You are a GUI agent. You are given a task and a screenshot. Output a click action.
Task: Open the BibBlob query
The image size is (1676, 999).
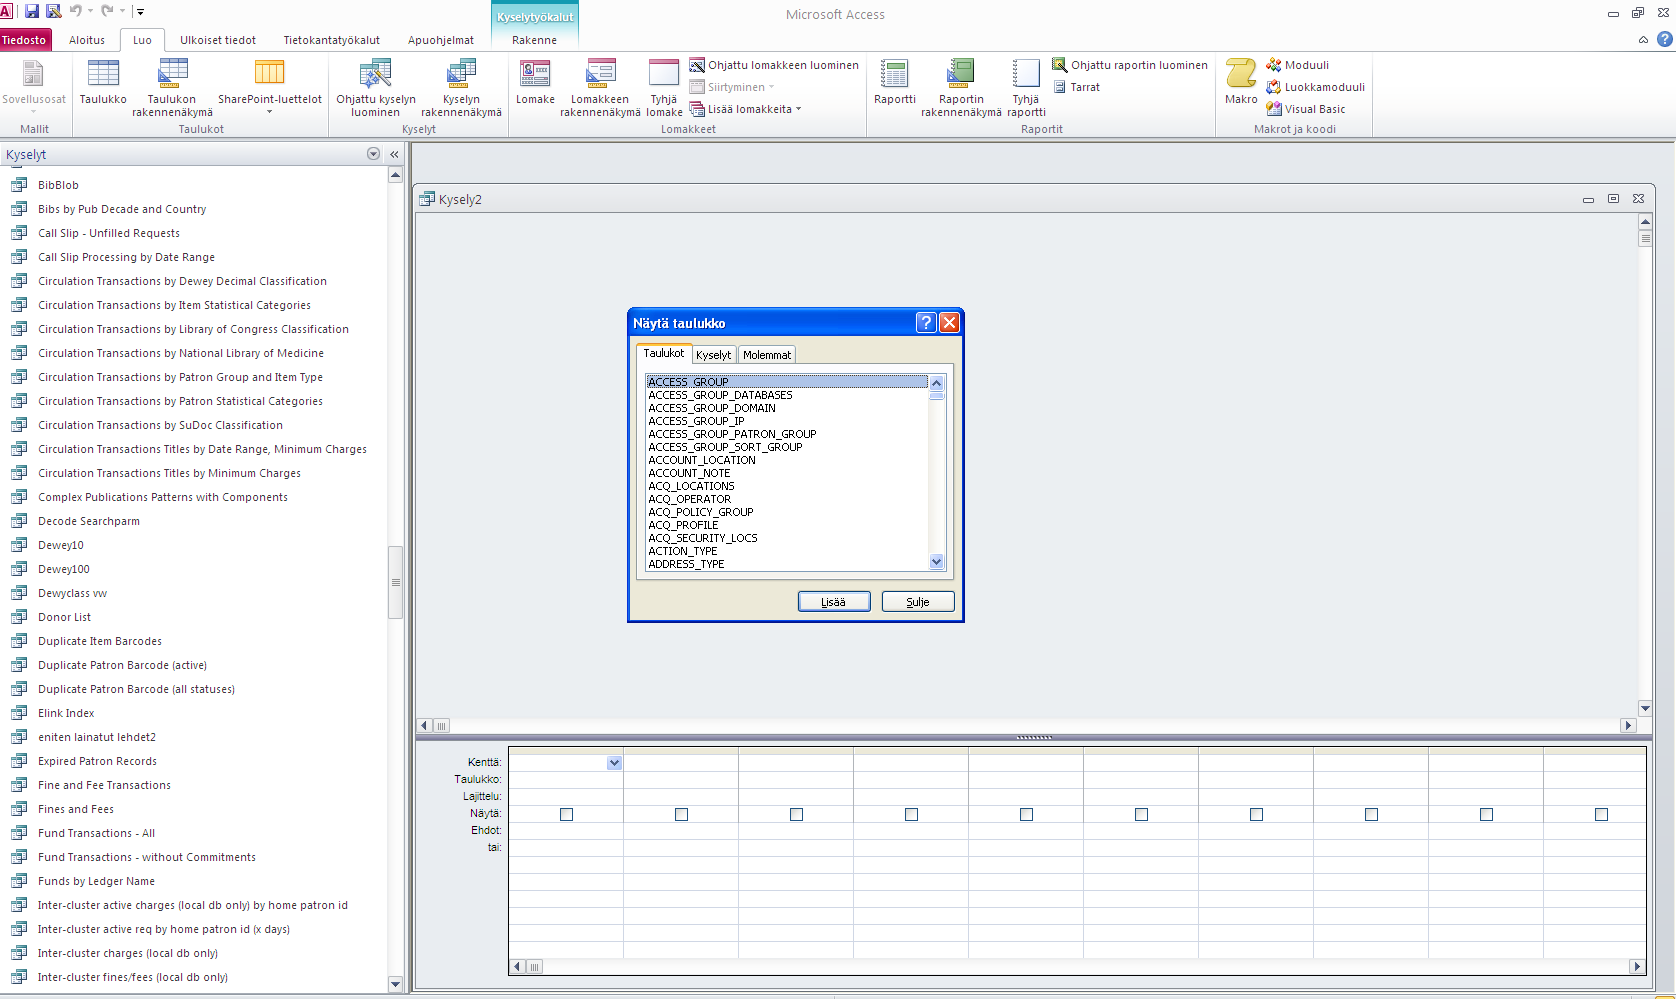tap(58, 185)
